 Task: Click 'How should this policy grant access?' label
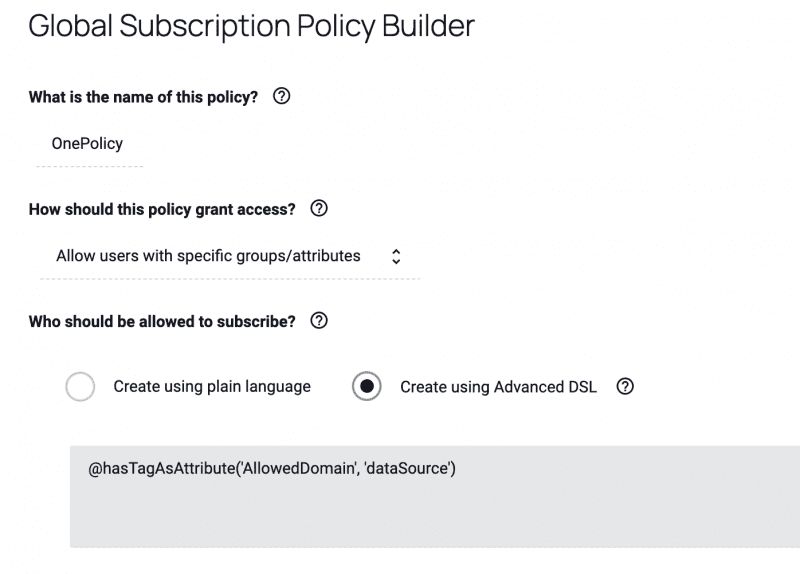[162, 209]
